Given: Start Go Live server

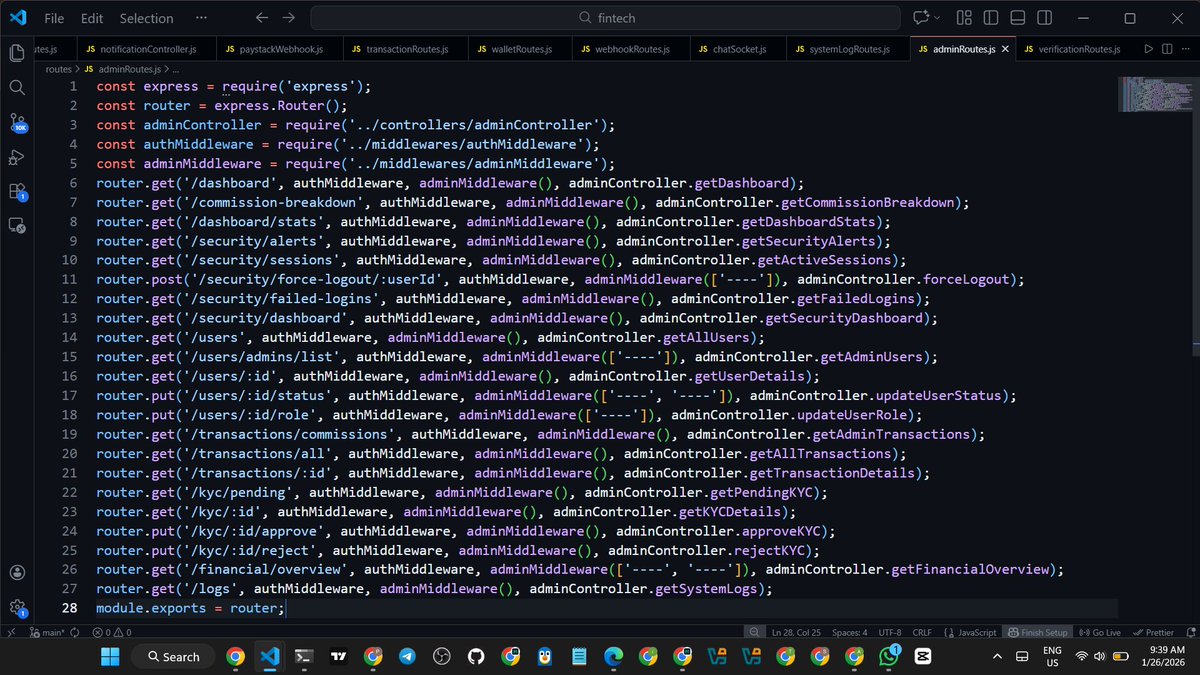Looking at the screenshot, I should [x=1099, y=632].
